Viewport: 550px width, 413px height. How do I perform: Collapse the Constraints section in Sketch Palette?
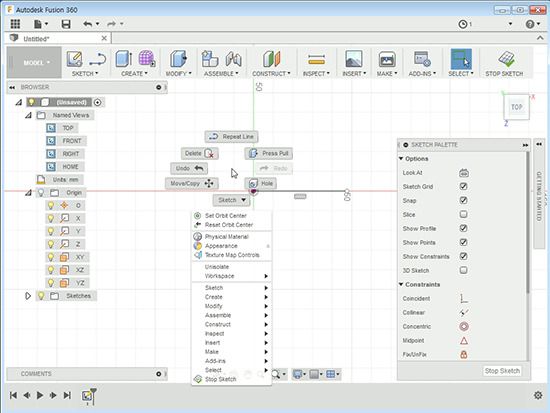point(401,284)
